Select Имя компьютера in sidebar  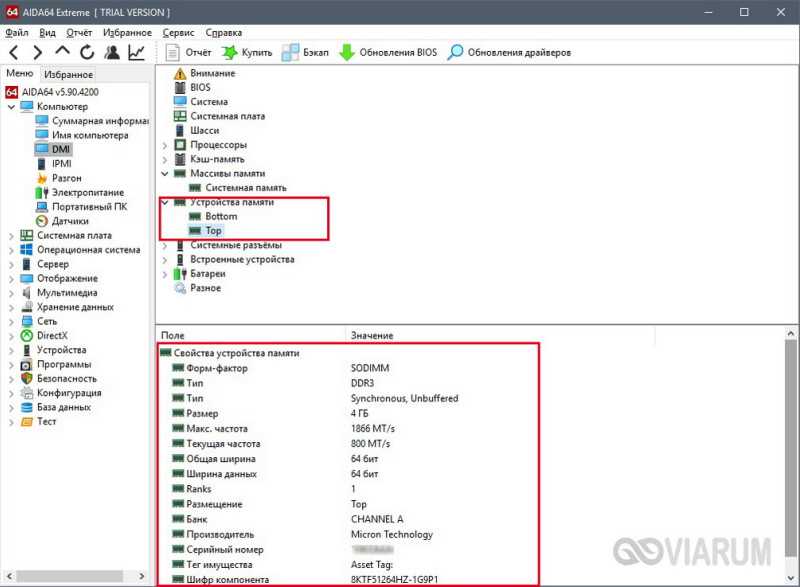tap(82, 135)
